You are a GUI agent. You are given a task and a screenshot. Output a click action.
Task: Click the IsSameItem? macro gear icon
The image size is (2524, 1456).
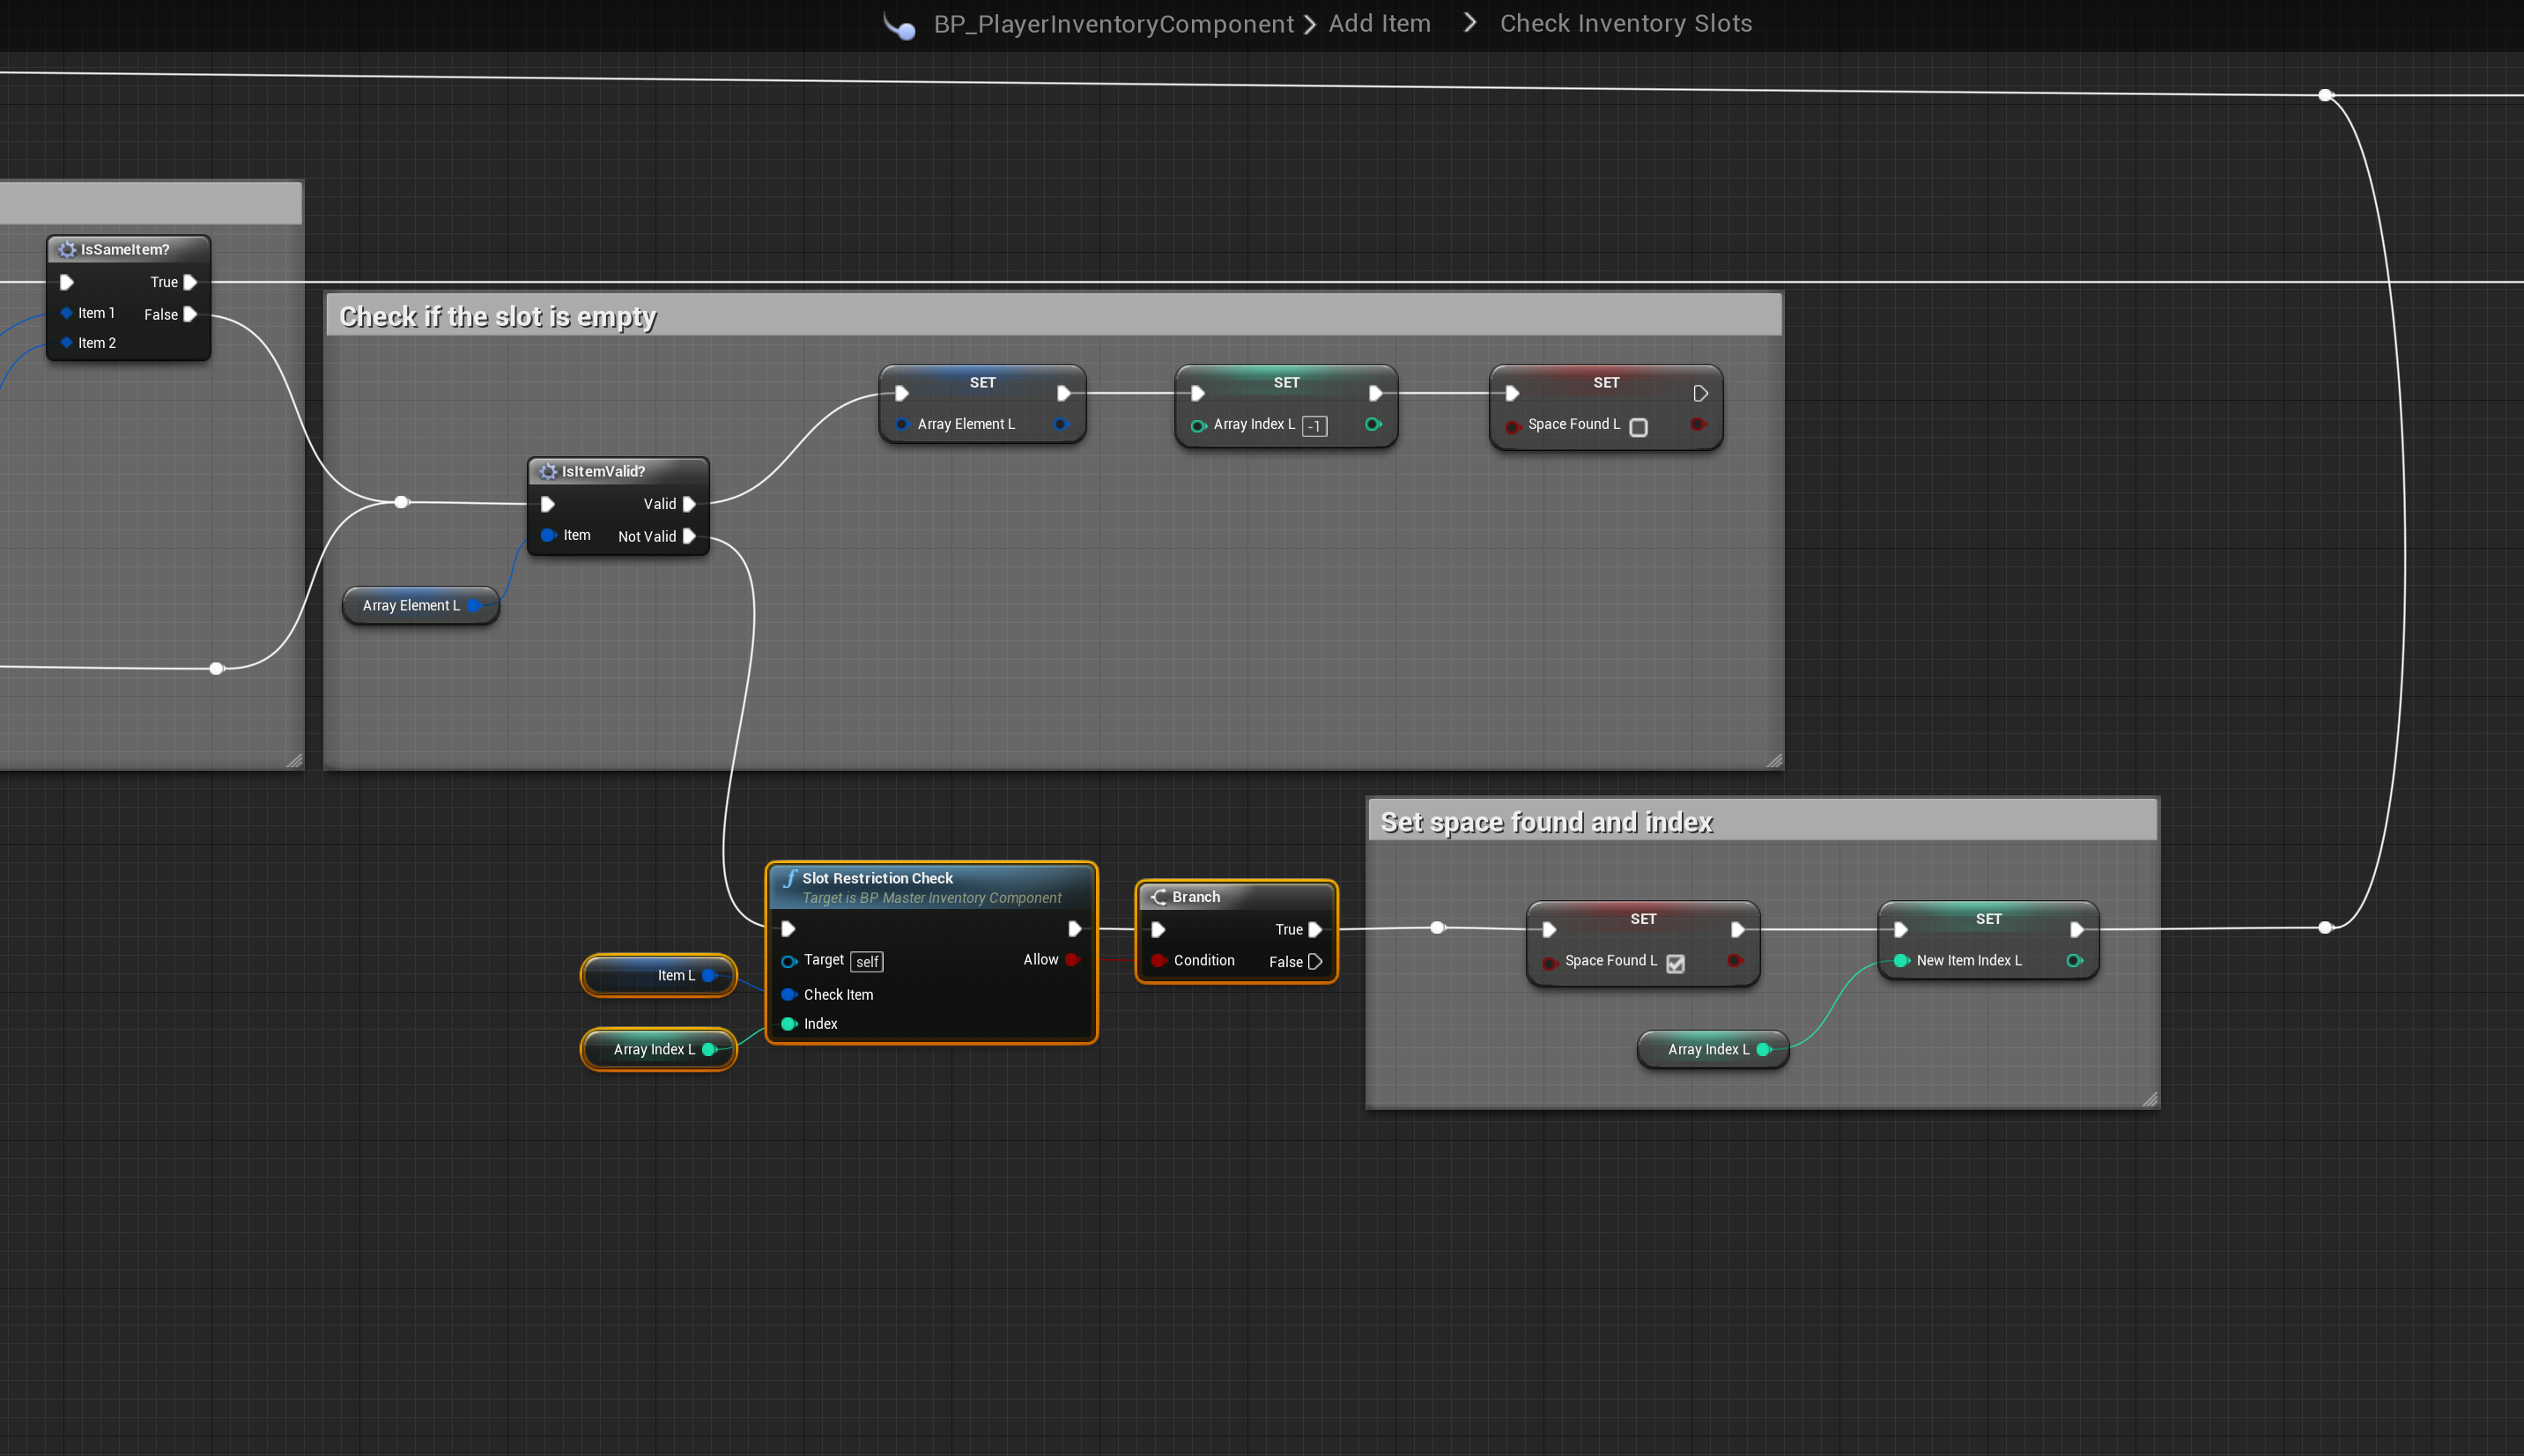[67, 249]
